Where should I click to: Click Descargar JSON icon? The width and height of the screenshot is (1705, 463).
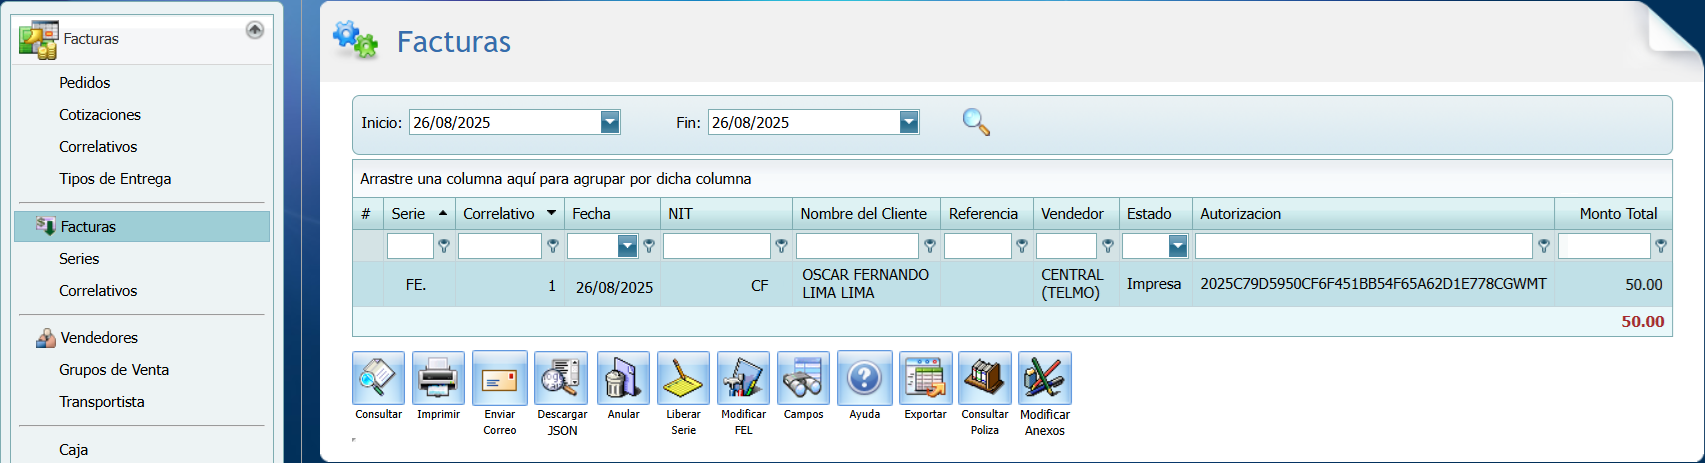tap(561, 379)
